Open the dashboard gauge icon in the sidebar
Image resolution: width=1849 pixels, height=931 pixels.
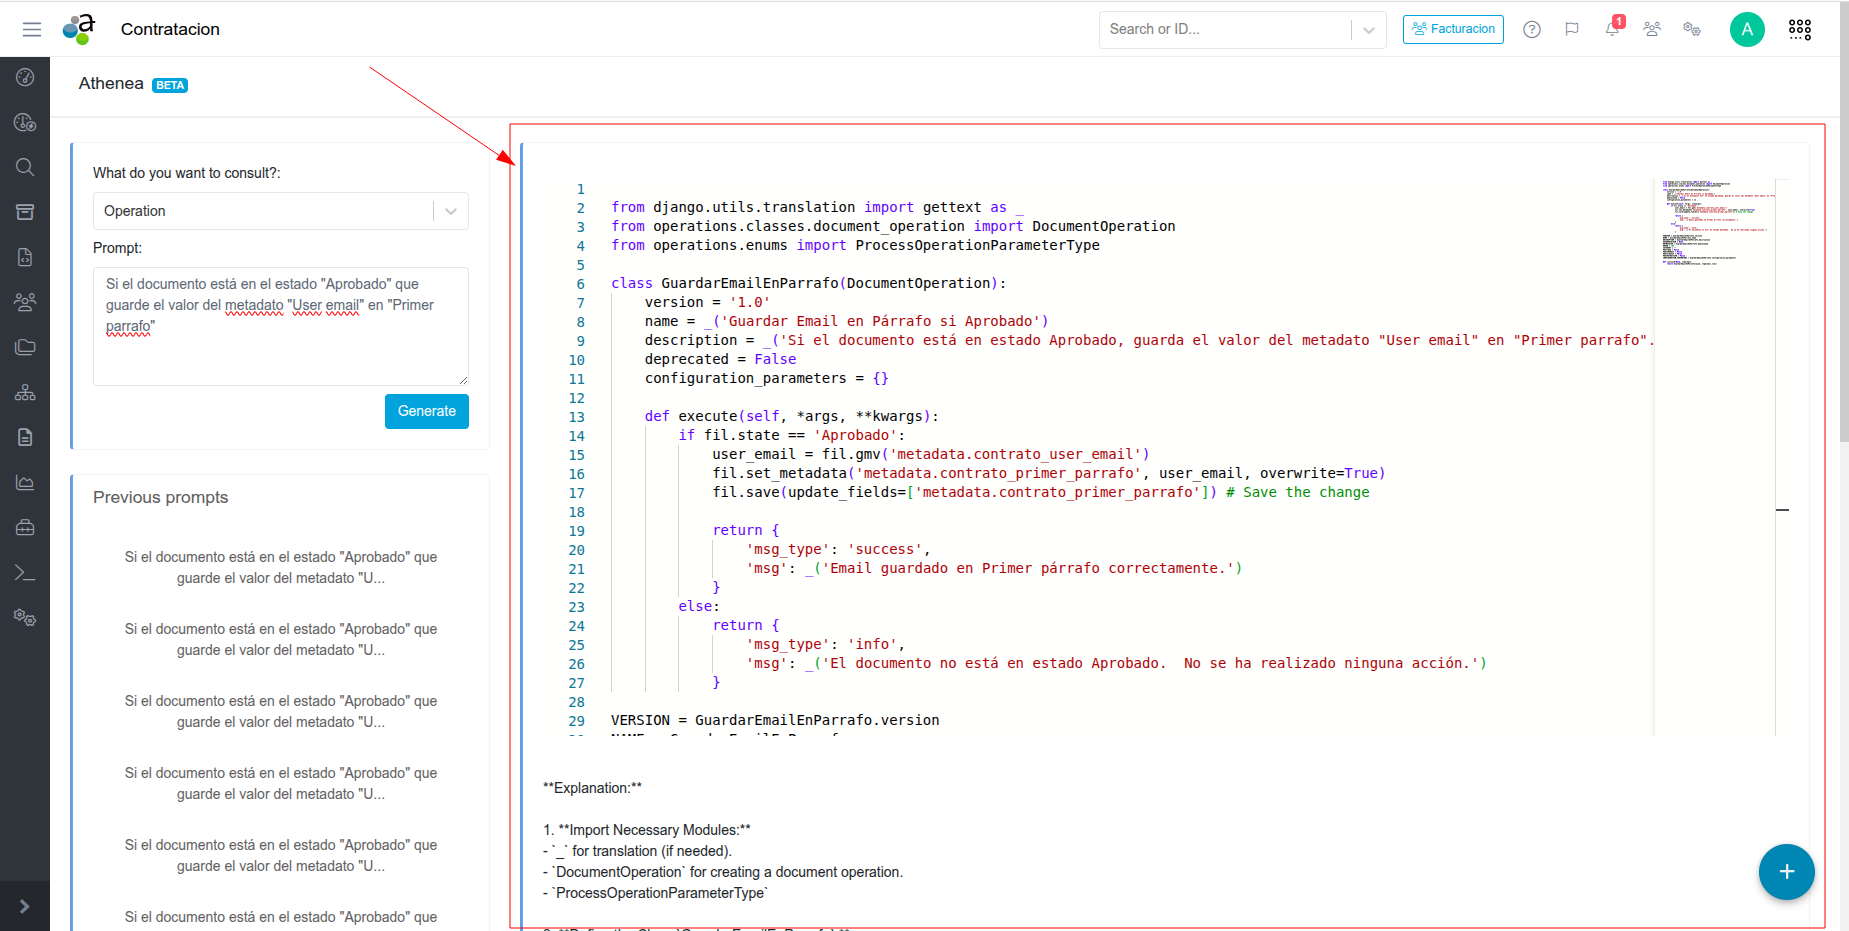pos(25,77)
